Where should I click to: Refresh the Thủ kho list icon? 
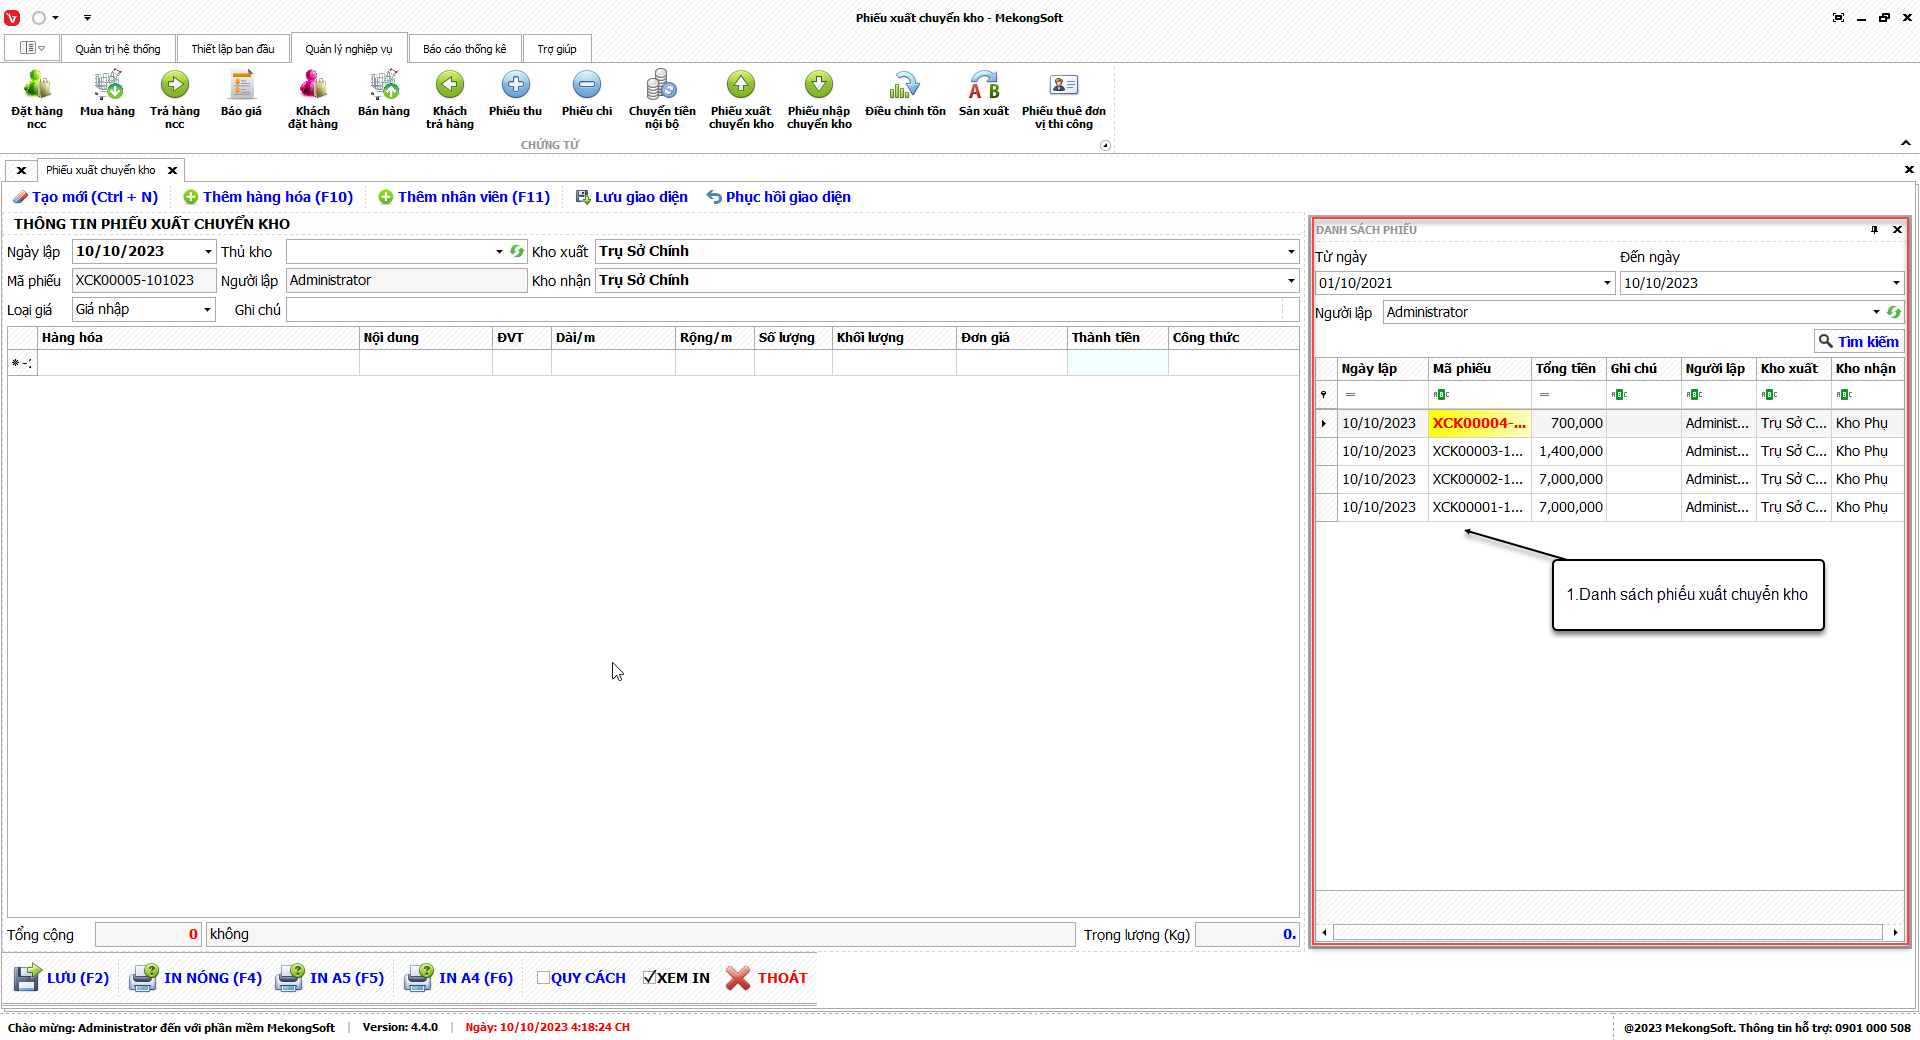(x=517, y=252)
